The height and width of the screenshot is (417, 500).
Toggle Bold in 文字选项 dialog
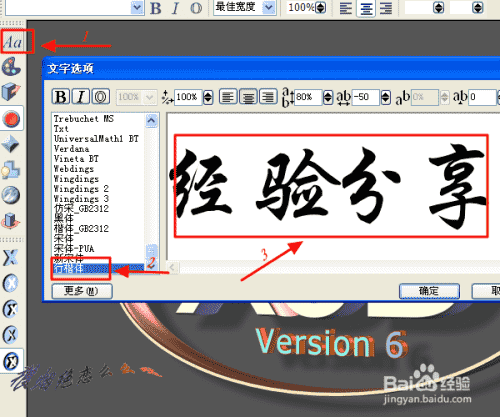click(61, 97)
